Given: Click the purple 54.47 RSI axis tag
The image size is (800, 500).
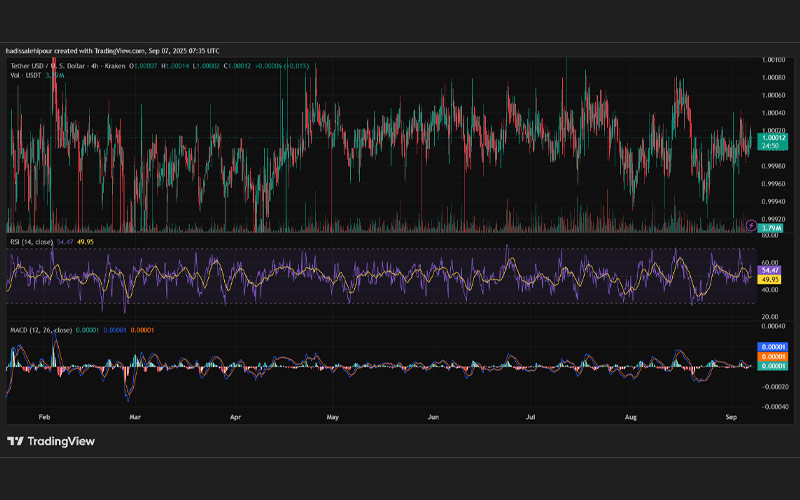Looking at the screenshot, I should (x=770, y=270).
